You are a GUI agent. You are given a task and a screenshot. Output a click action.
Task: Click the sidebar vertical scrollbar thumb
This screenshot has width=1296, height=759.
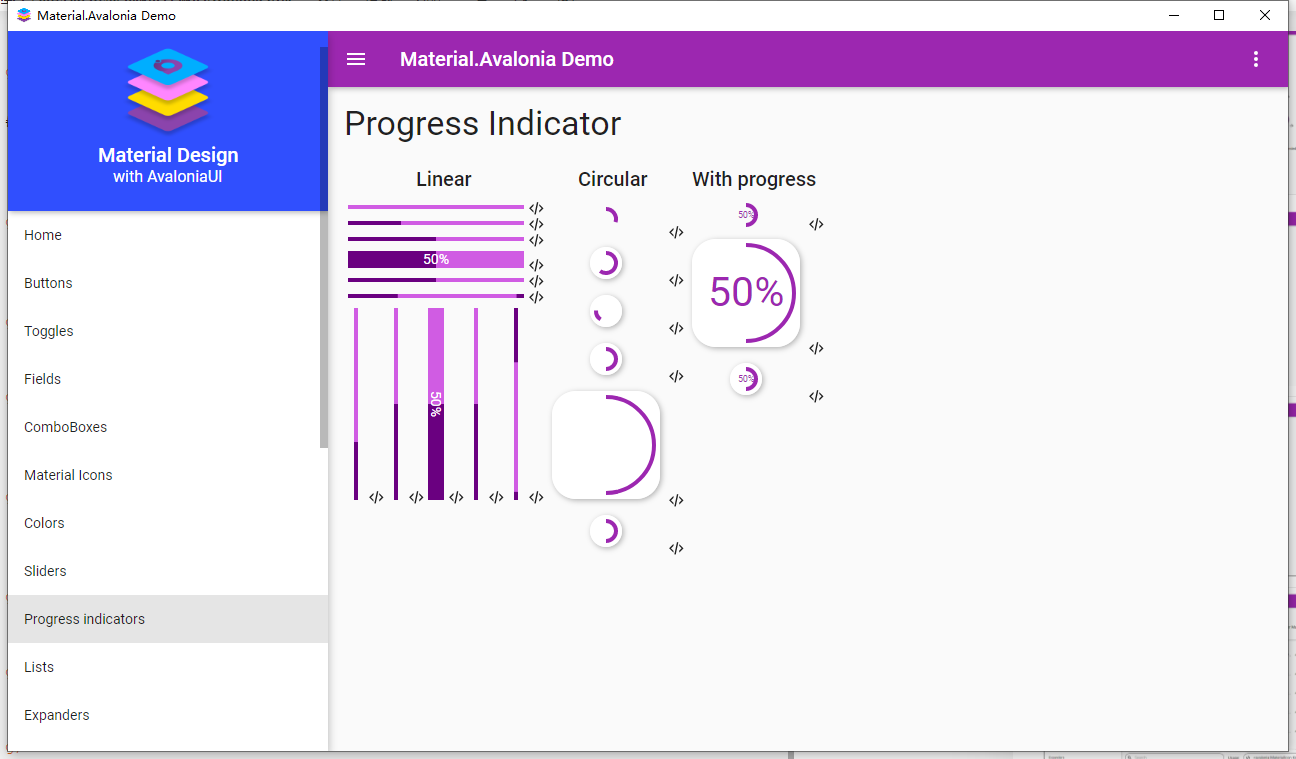tap(324, 247)
